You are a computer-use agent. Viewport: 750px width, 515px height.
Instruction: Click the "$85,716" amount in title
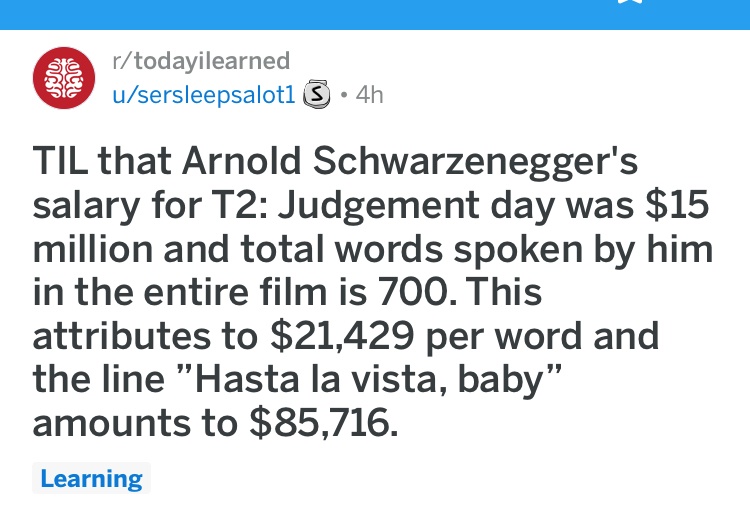[323, 423]
